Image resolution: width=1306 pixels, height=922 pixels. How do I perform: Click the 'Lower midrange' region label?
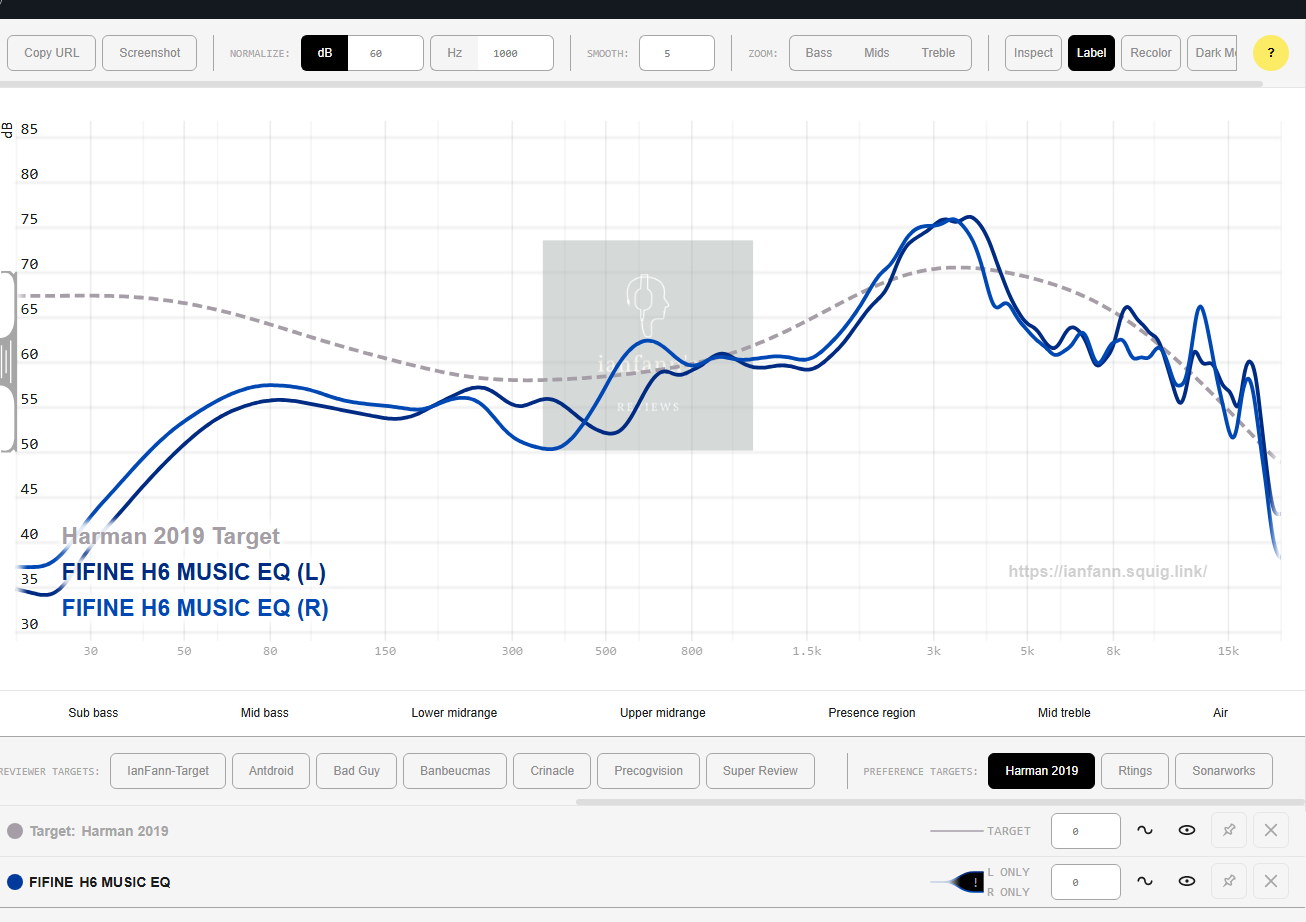tap(454, 713)
